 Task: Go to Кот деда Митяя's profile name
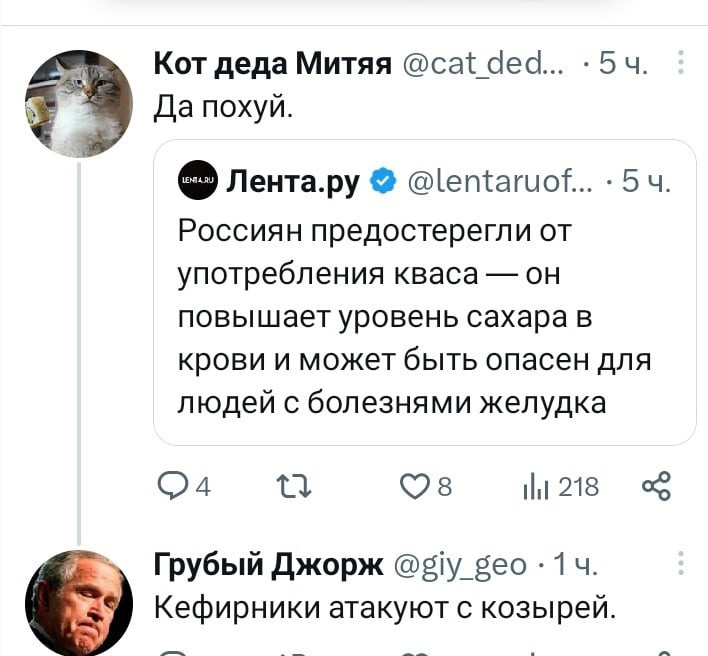(271, 66)
